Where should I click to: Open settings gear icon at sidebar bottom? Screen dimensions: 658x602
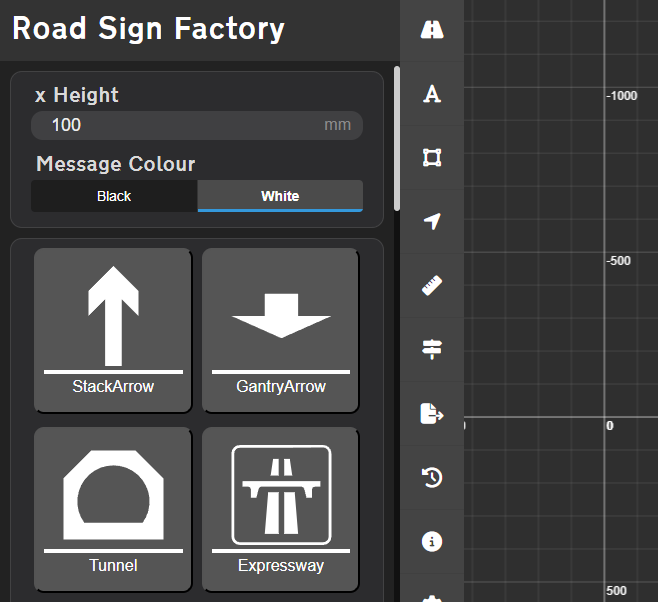pos(432,596)
